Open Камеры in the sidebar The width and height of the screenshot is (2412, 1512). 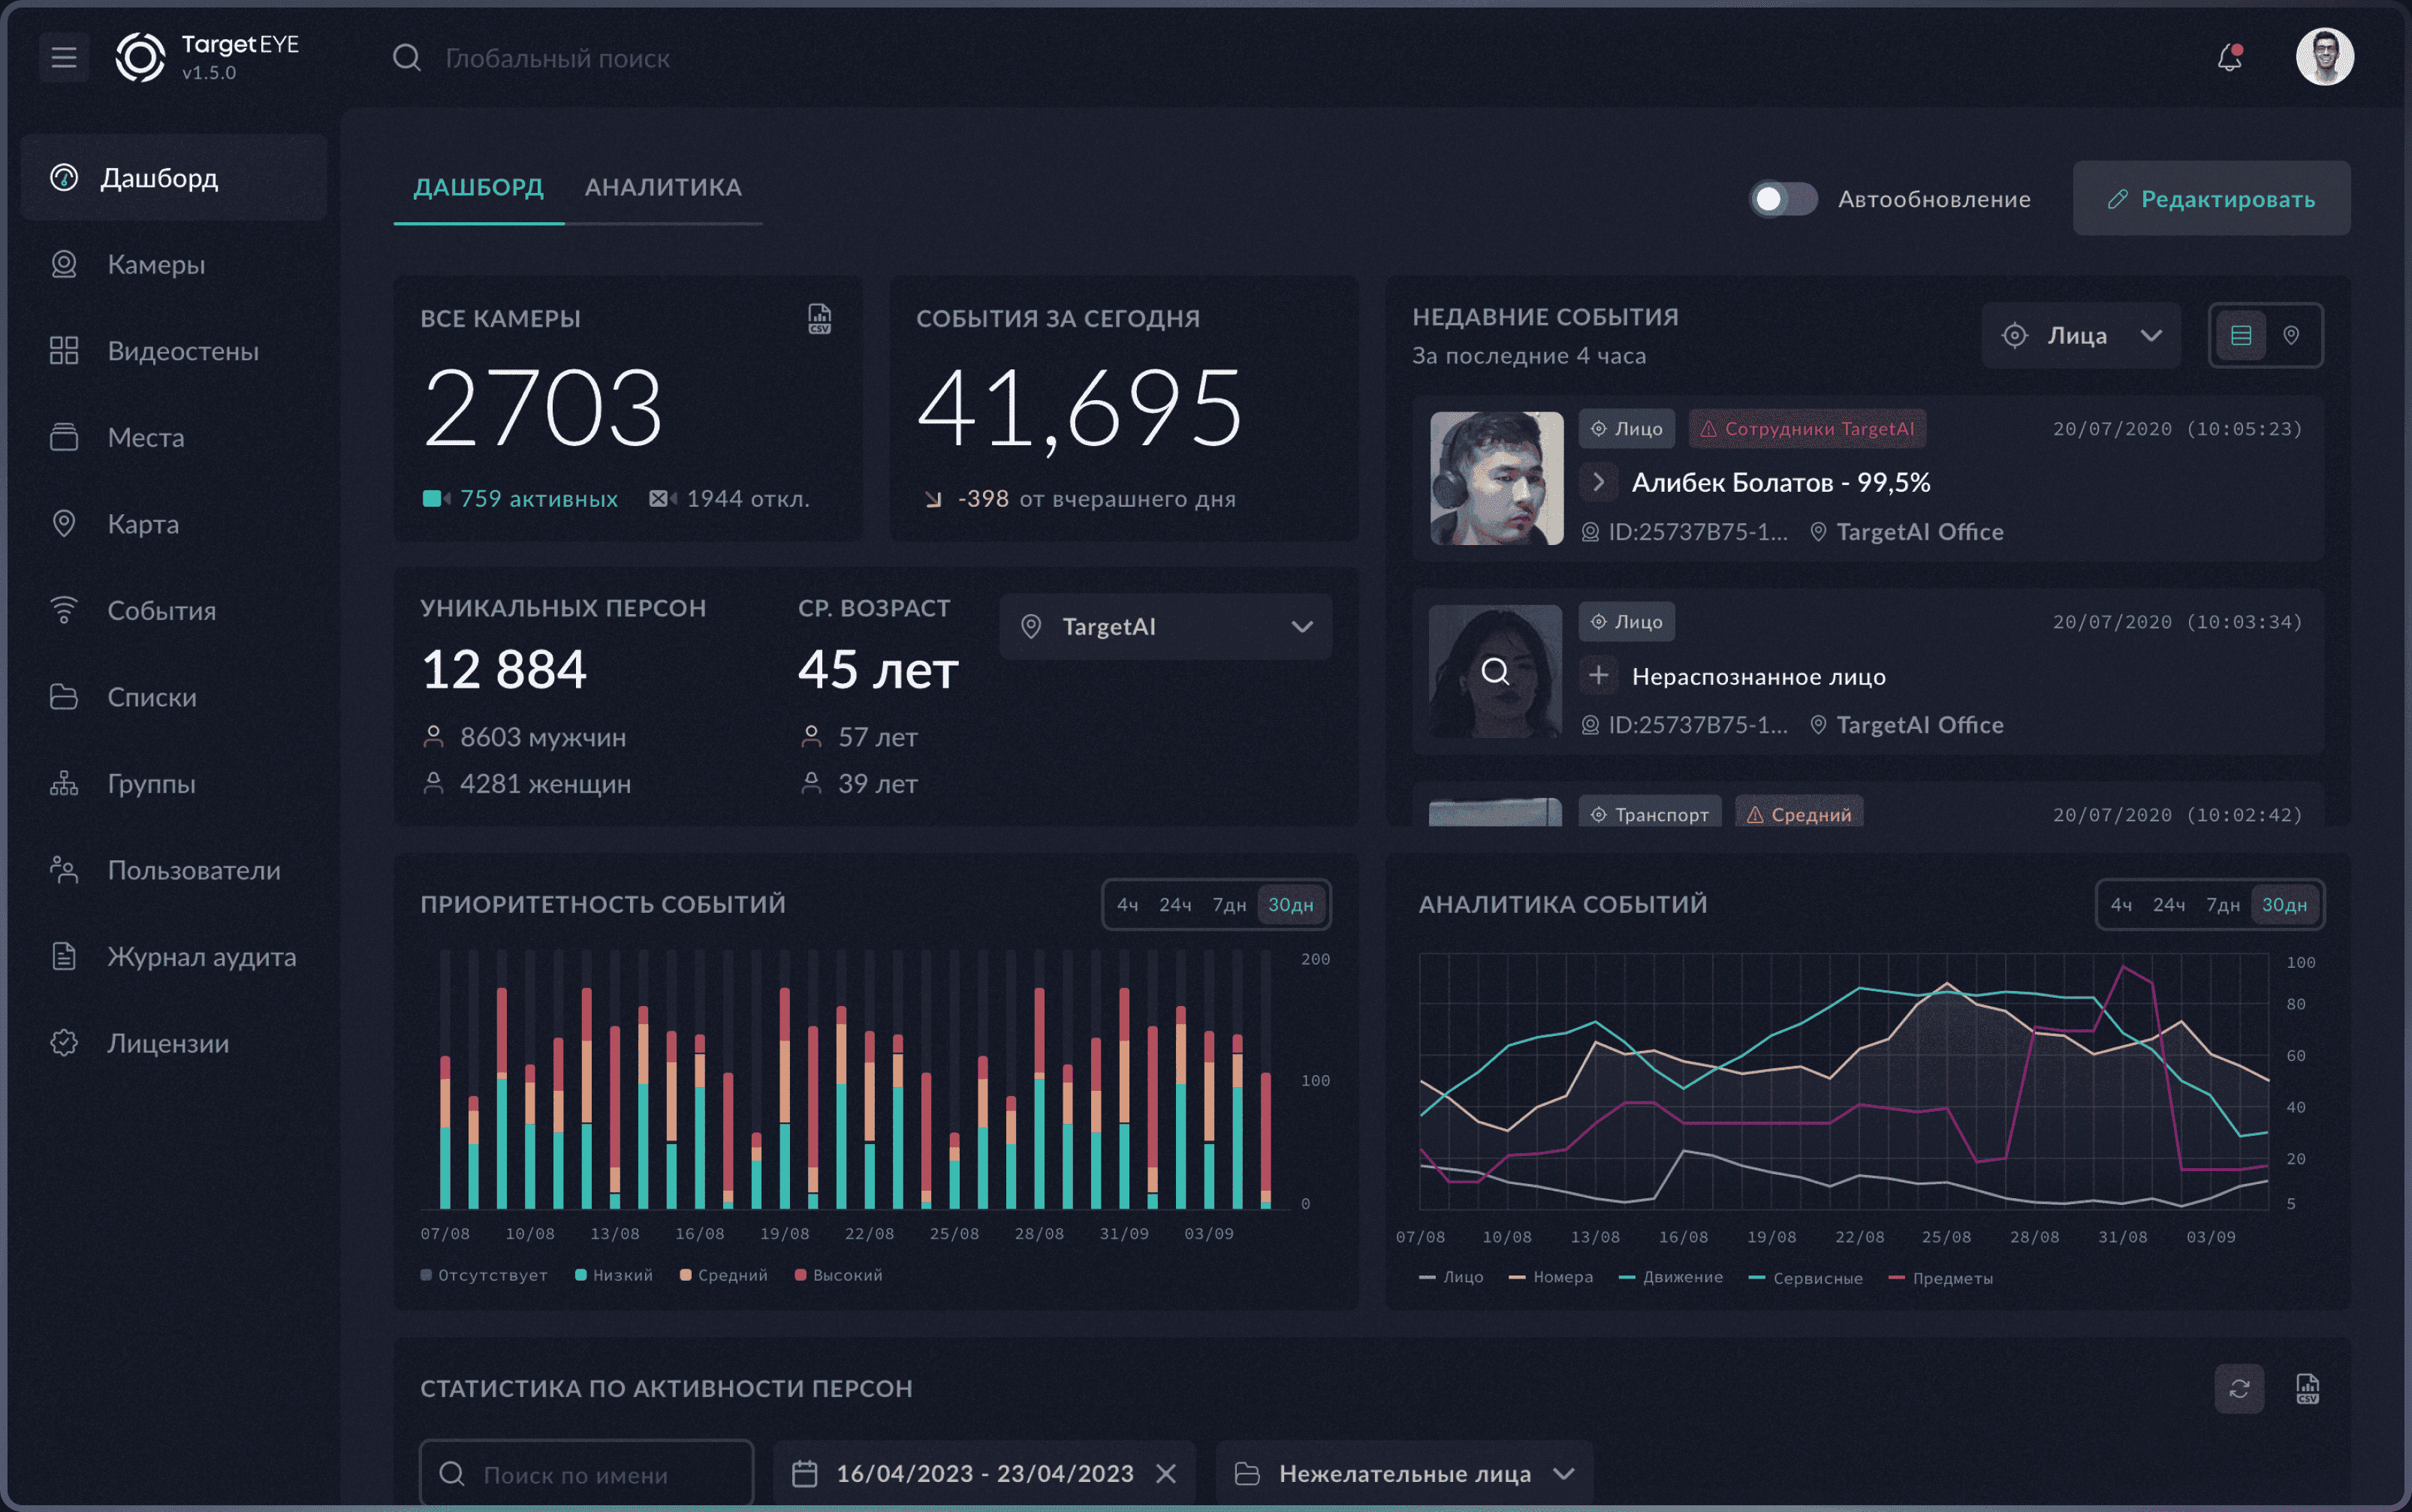156,265
